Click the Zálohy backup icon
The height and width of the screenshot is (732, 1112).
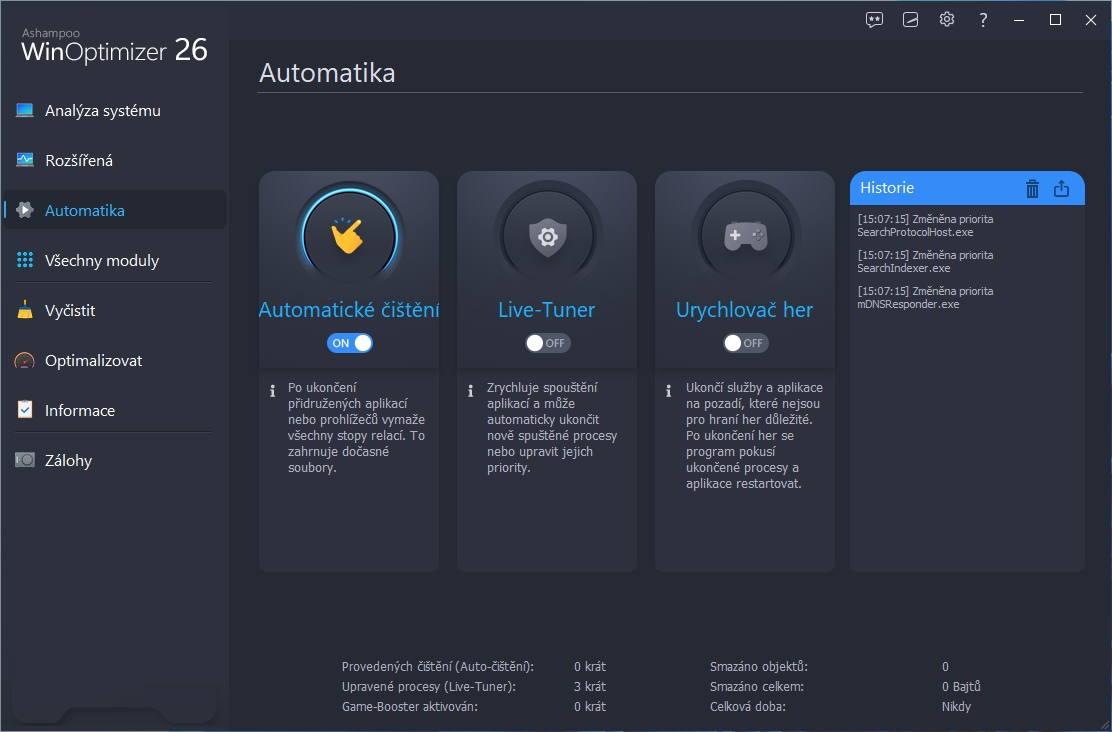[25, 460]
